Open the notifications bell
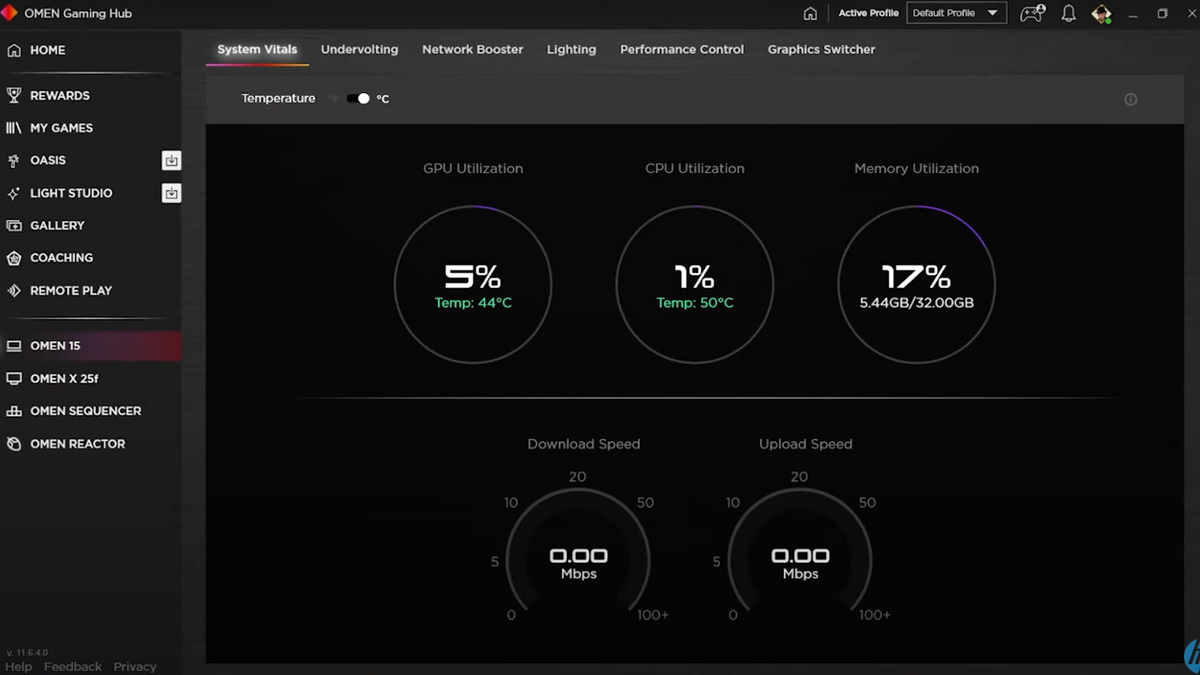This screenshot has height=675, width=1200. click(1068, 14)
